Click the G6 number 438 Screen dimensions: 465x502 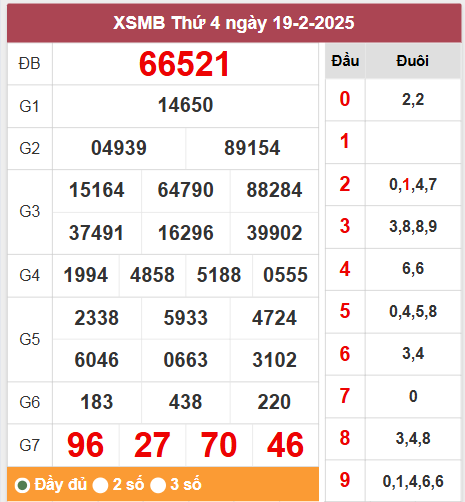(x=185, y=402)
